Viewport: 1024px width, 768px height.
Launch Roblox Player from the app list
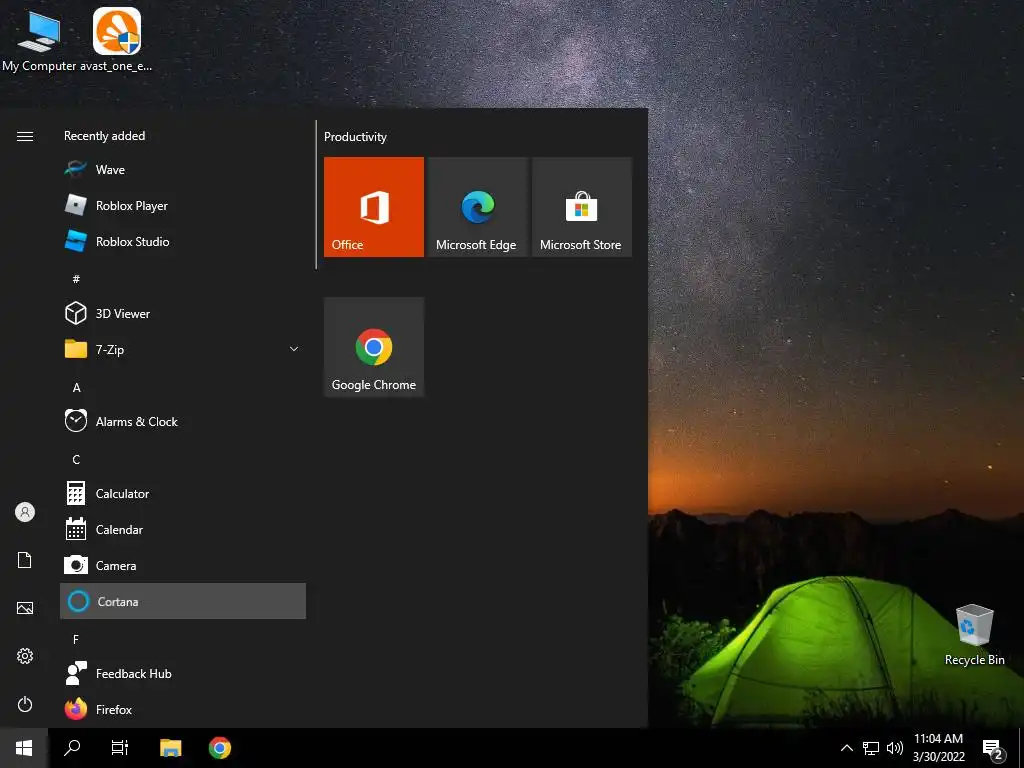click(x=183, y=206)
